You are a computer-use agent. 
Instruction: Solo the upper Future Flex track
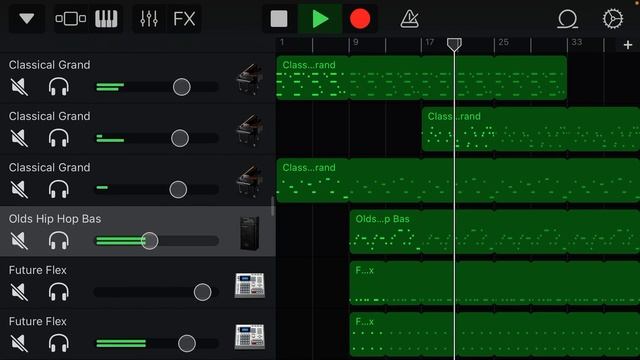tap(58, 292)
